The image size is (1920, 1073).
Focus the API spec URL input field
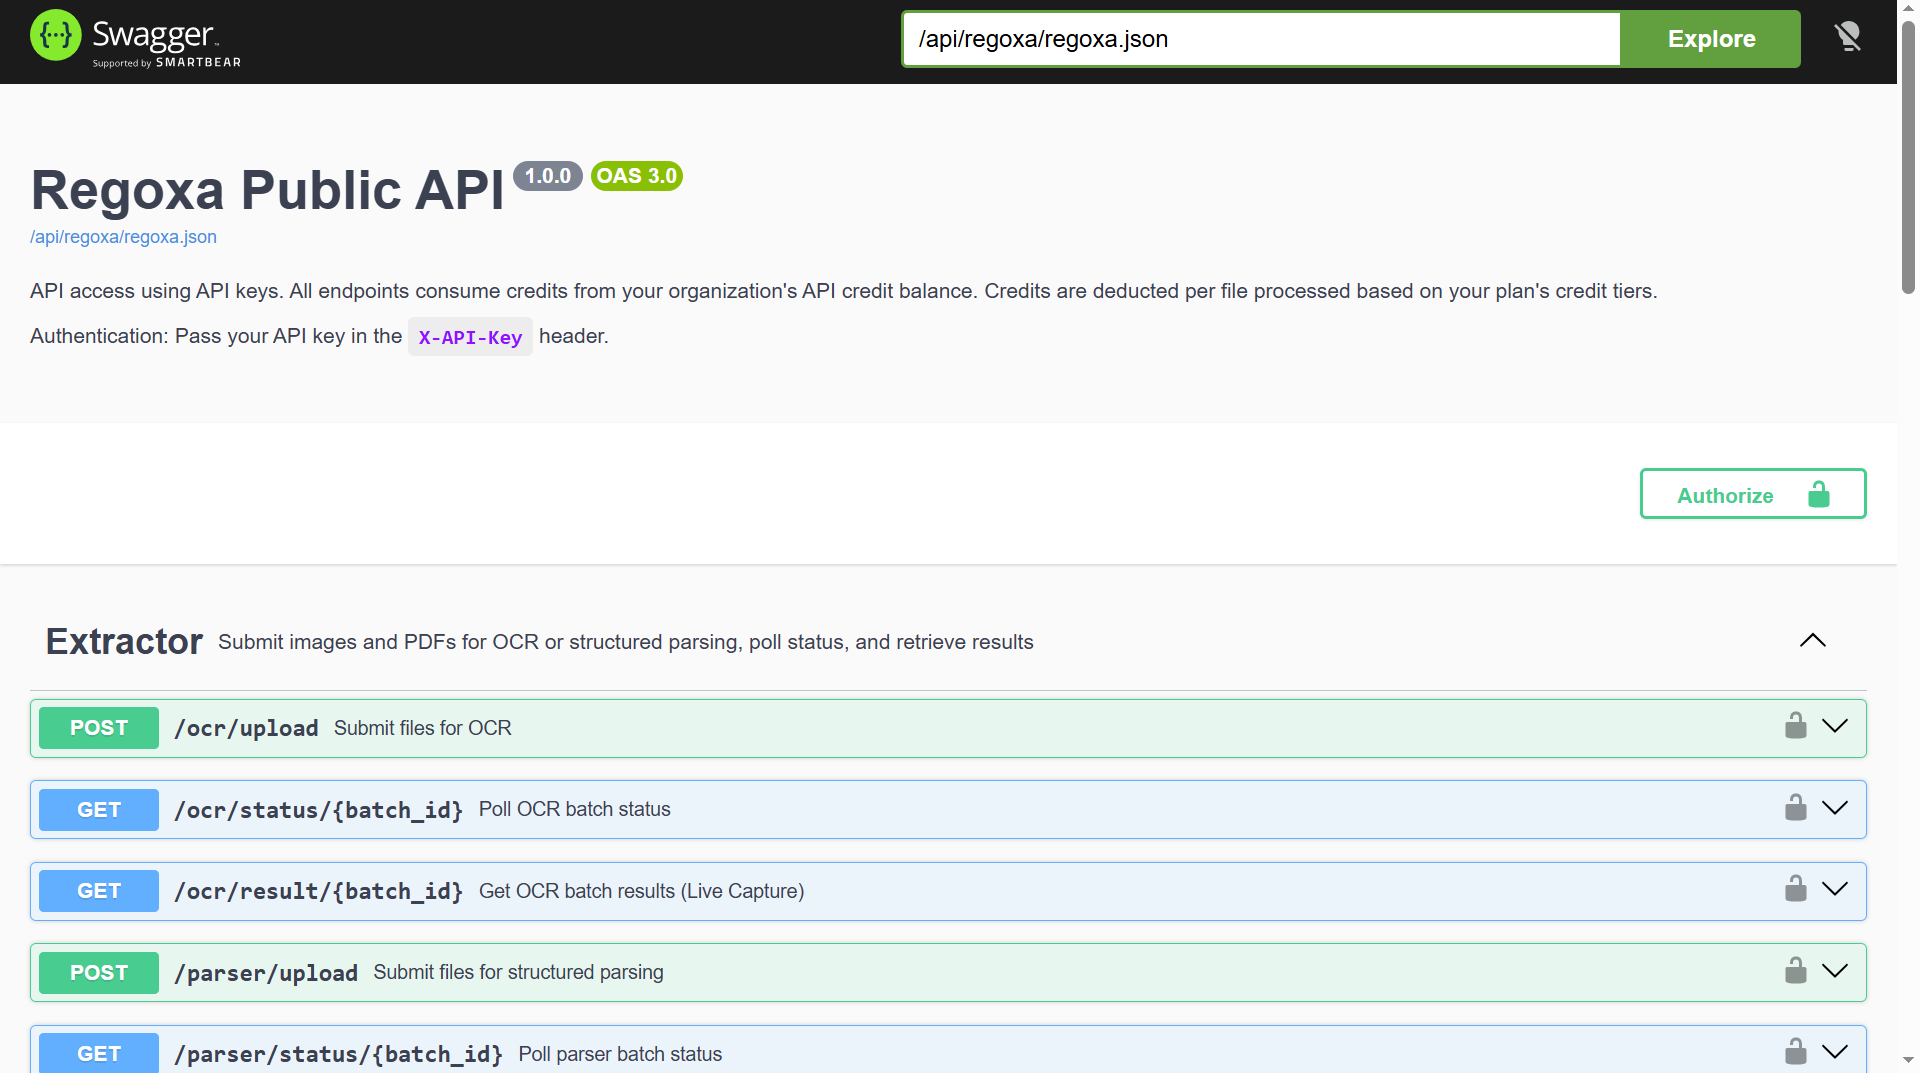coord(1261,39)
